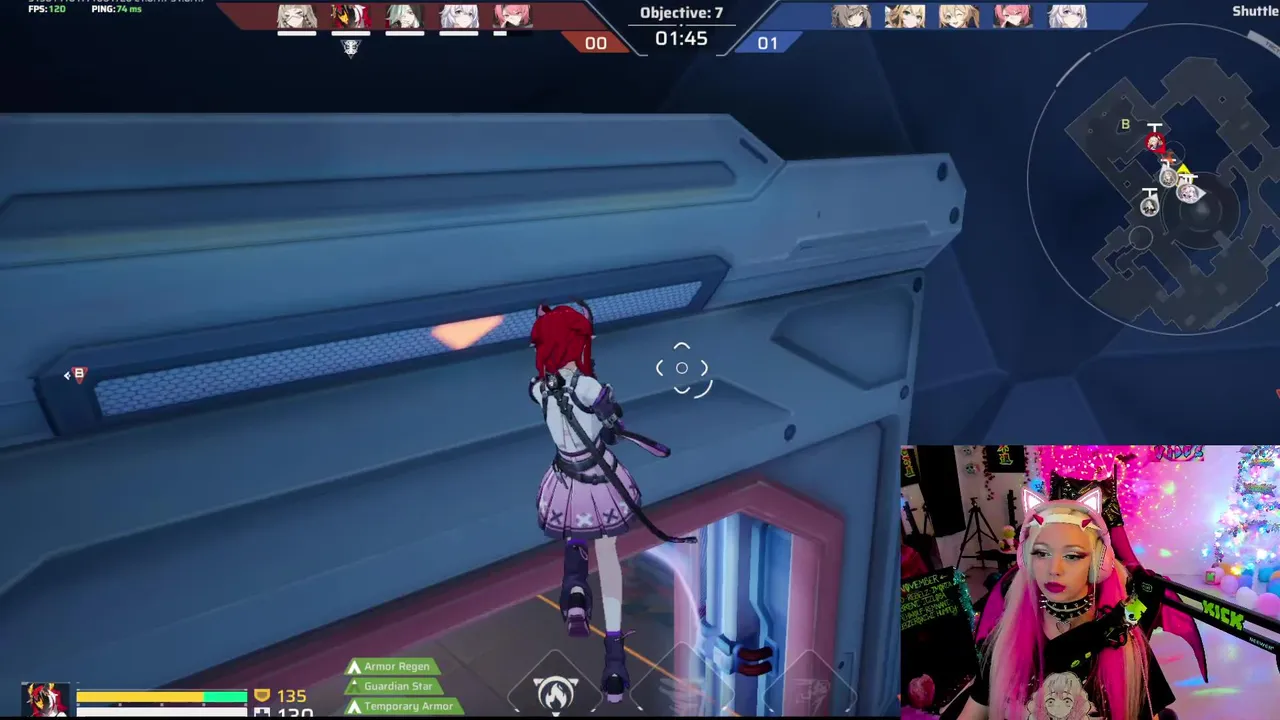
Task: Click the Shuttle map name label
Action: click(1256, 11)
